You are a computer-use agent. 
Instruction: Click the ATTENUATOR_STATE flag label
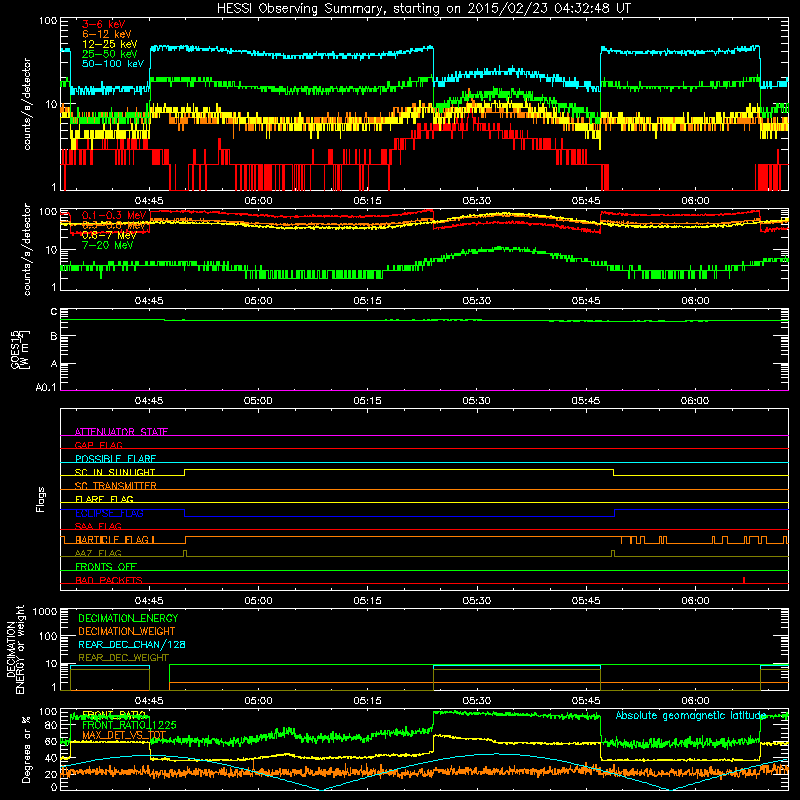tap(121, 432)
